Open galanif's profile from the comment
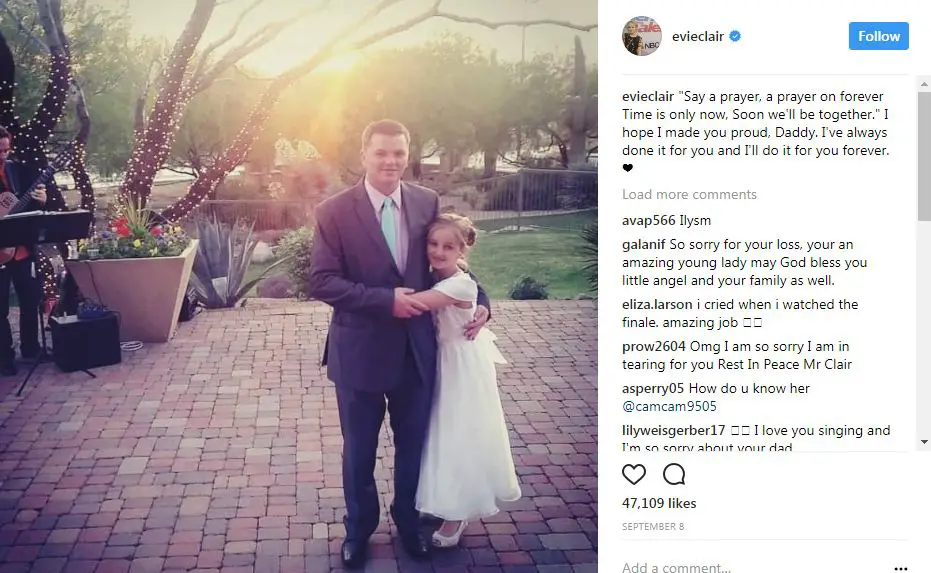931x573 pixels. pyautogui.click(x=644, y=245)
